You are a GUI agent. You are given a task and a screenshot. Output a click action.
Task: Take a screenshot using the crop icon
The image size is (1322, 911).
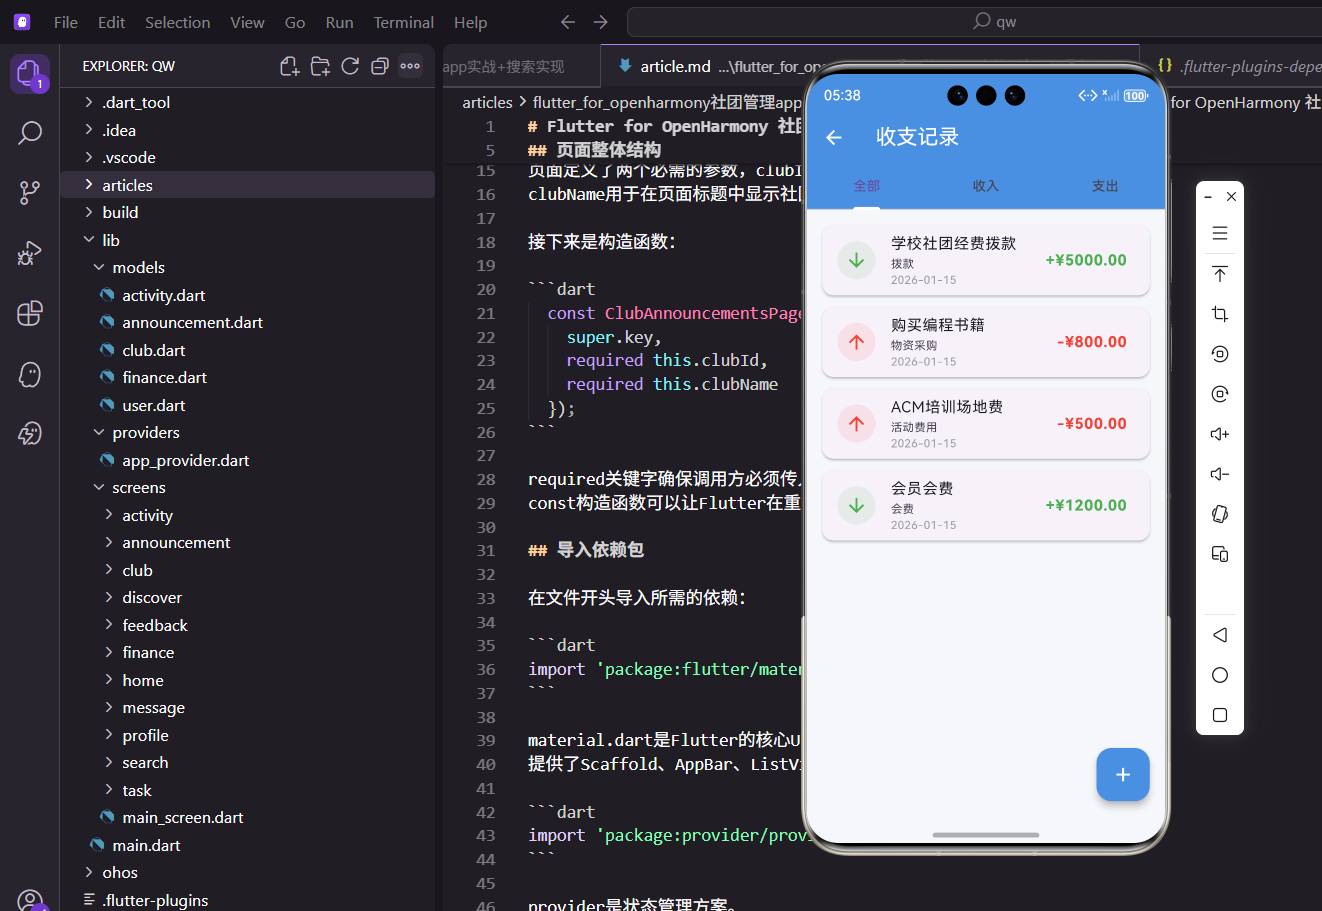pyautogui.click(x=1219, y=313)
